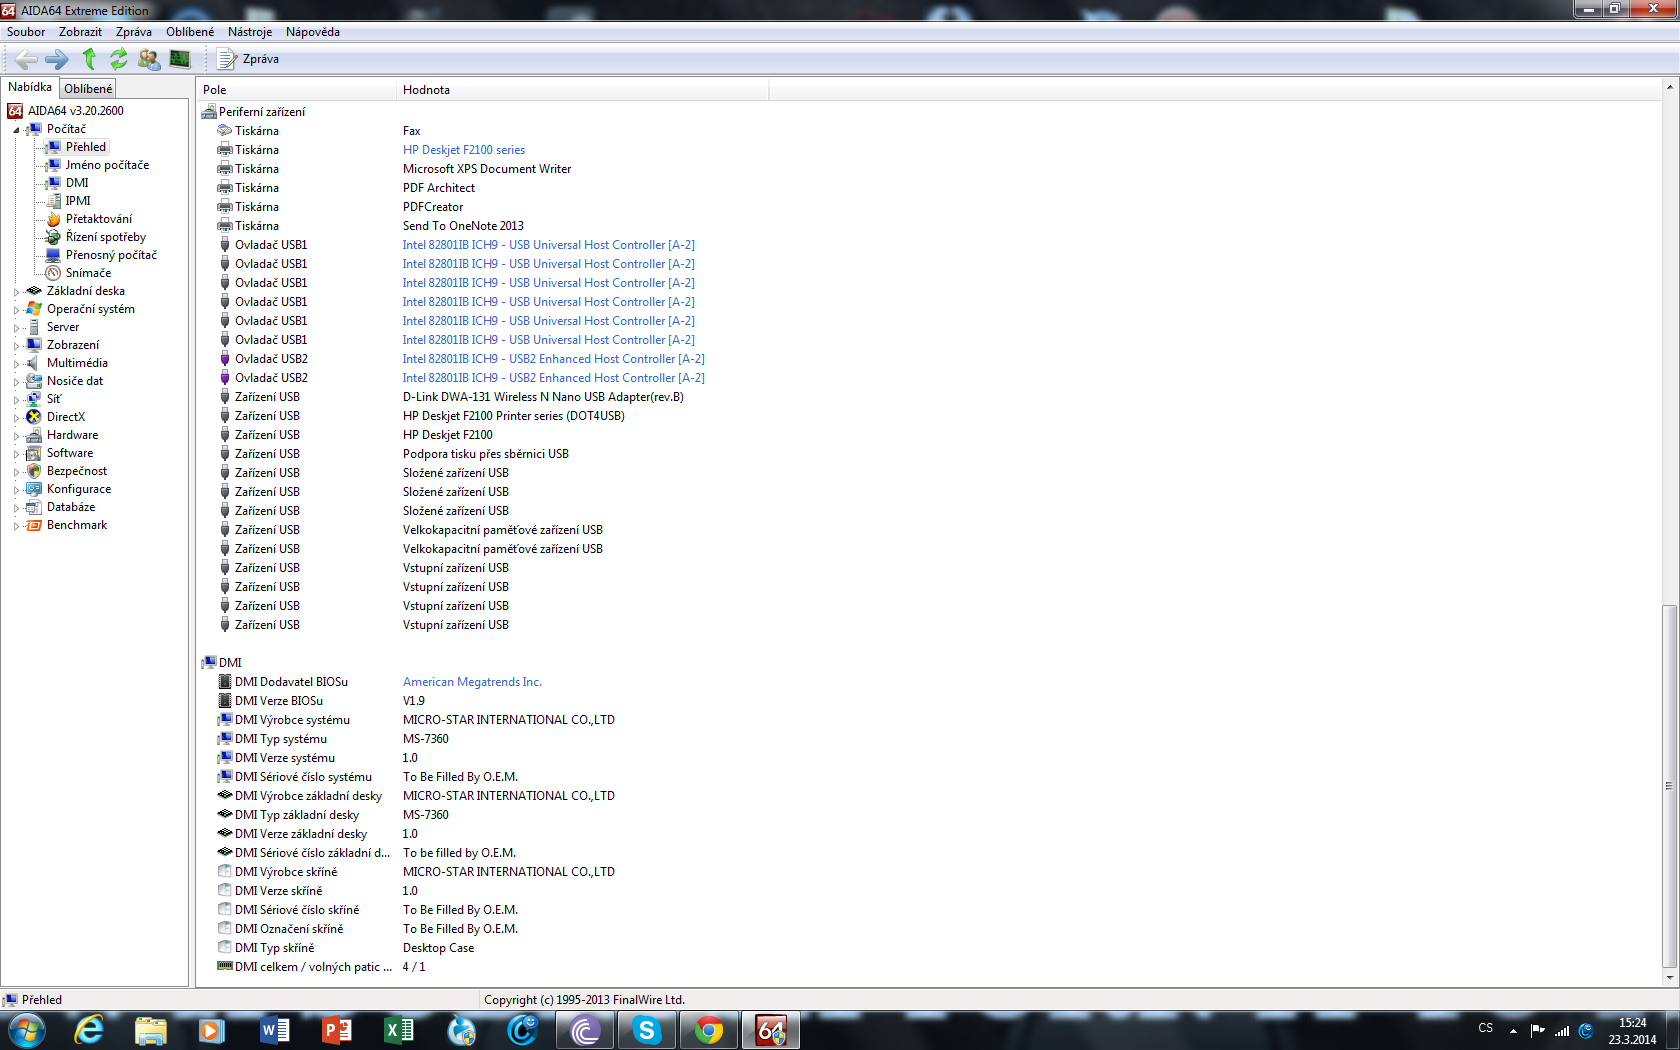
Task: Select the IPMI tree item
Action: coord(78,201)
